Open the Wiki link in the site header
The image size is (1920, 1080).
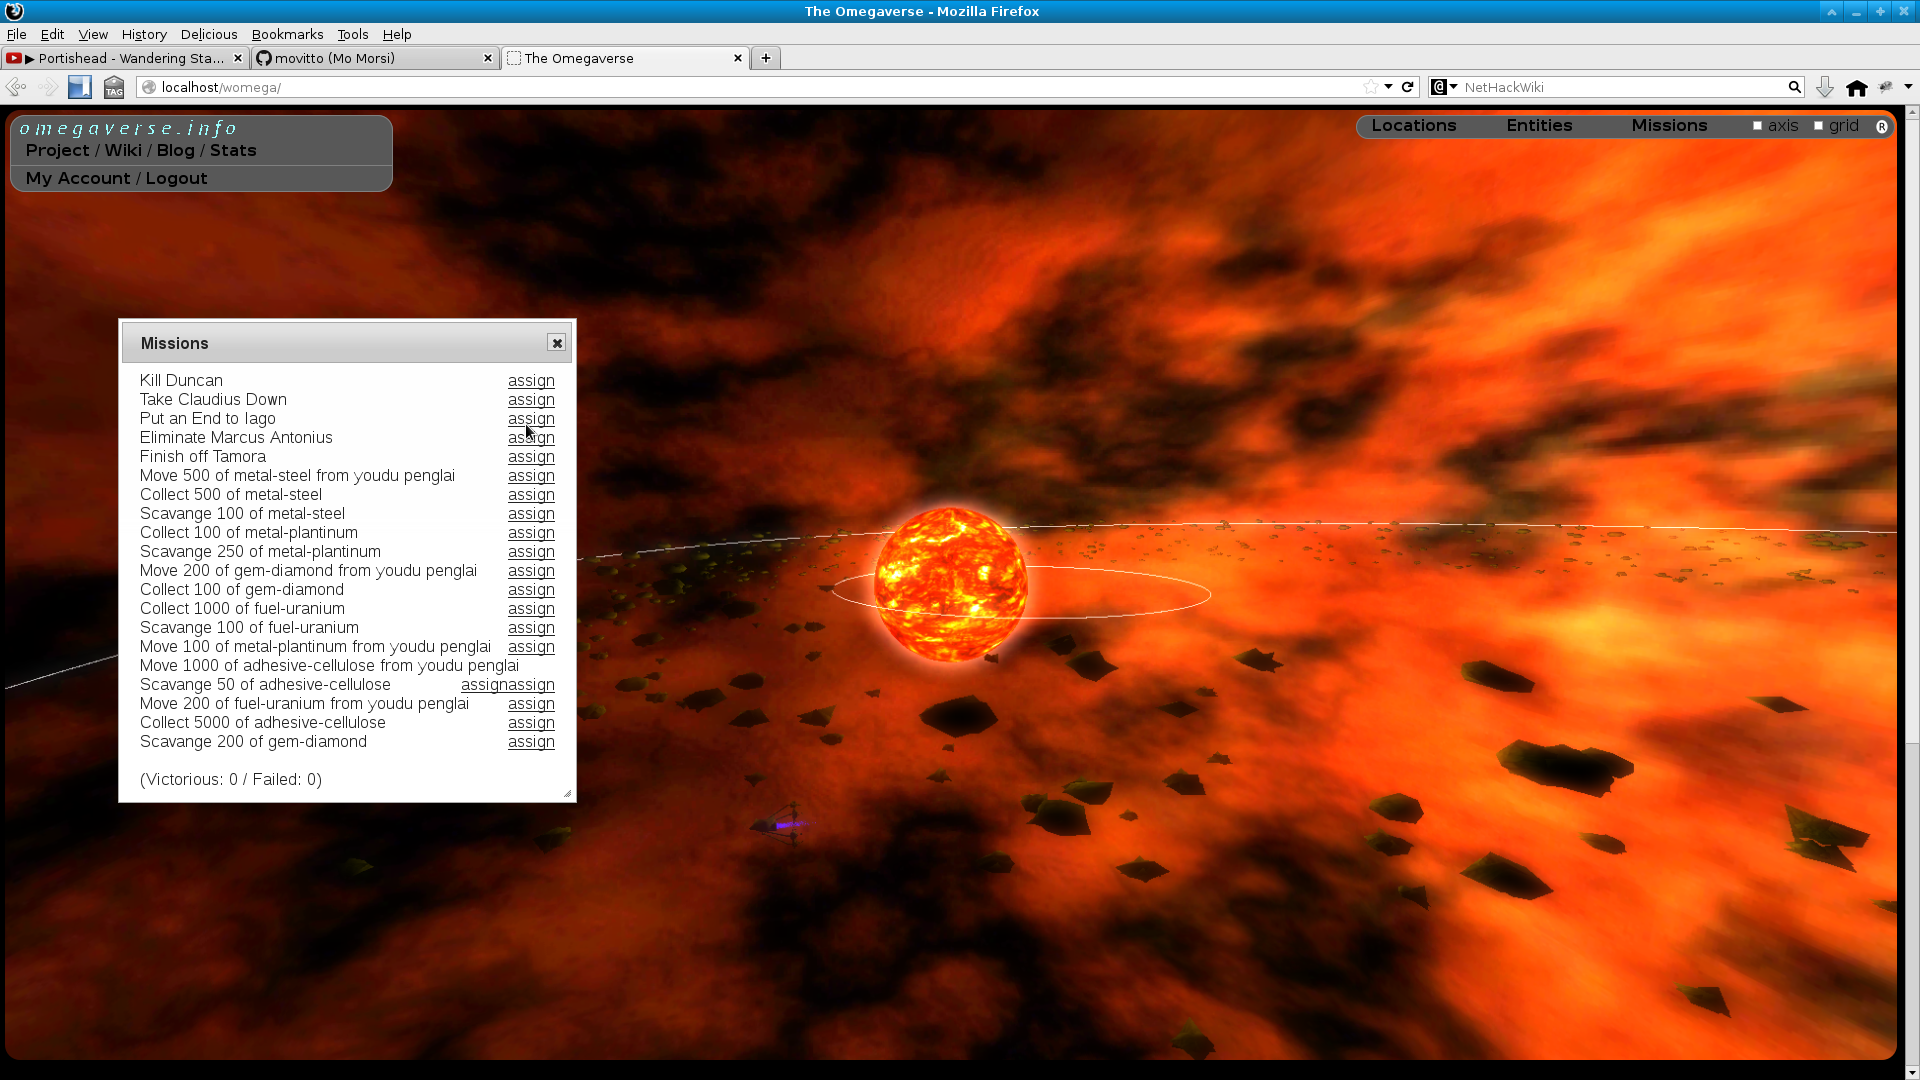[x=123, y=150]
